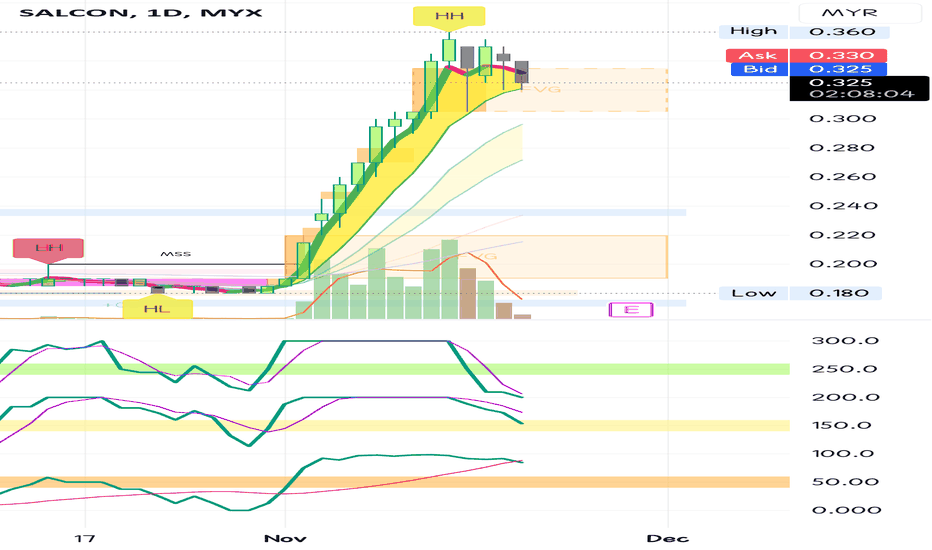
Task: Click the 300.0 indicator scale label
Action: (845, 341)
